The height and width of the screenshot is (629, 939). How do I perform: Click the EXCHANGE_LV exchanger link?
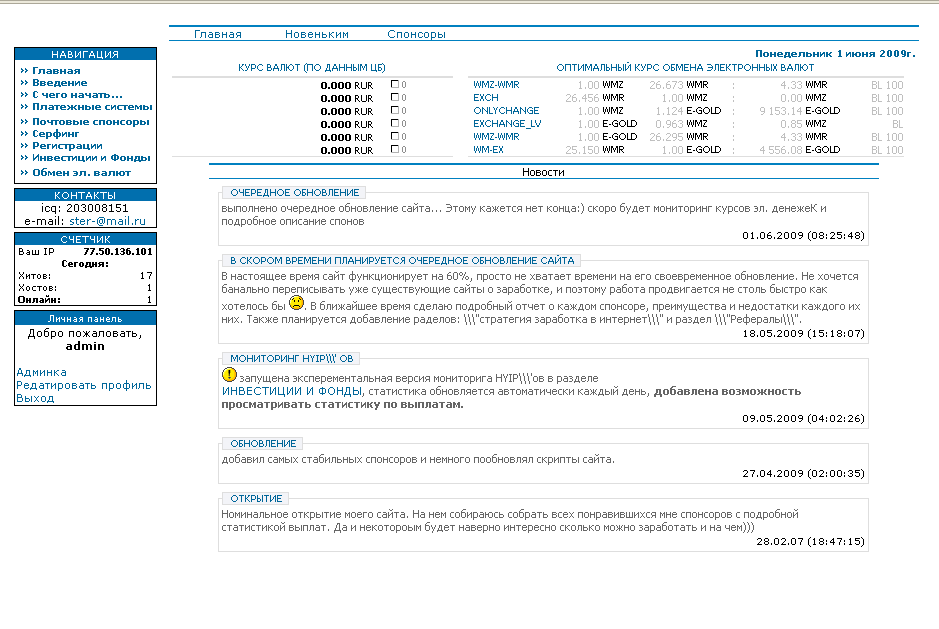tap(507, 124)
